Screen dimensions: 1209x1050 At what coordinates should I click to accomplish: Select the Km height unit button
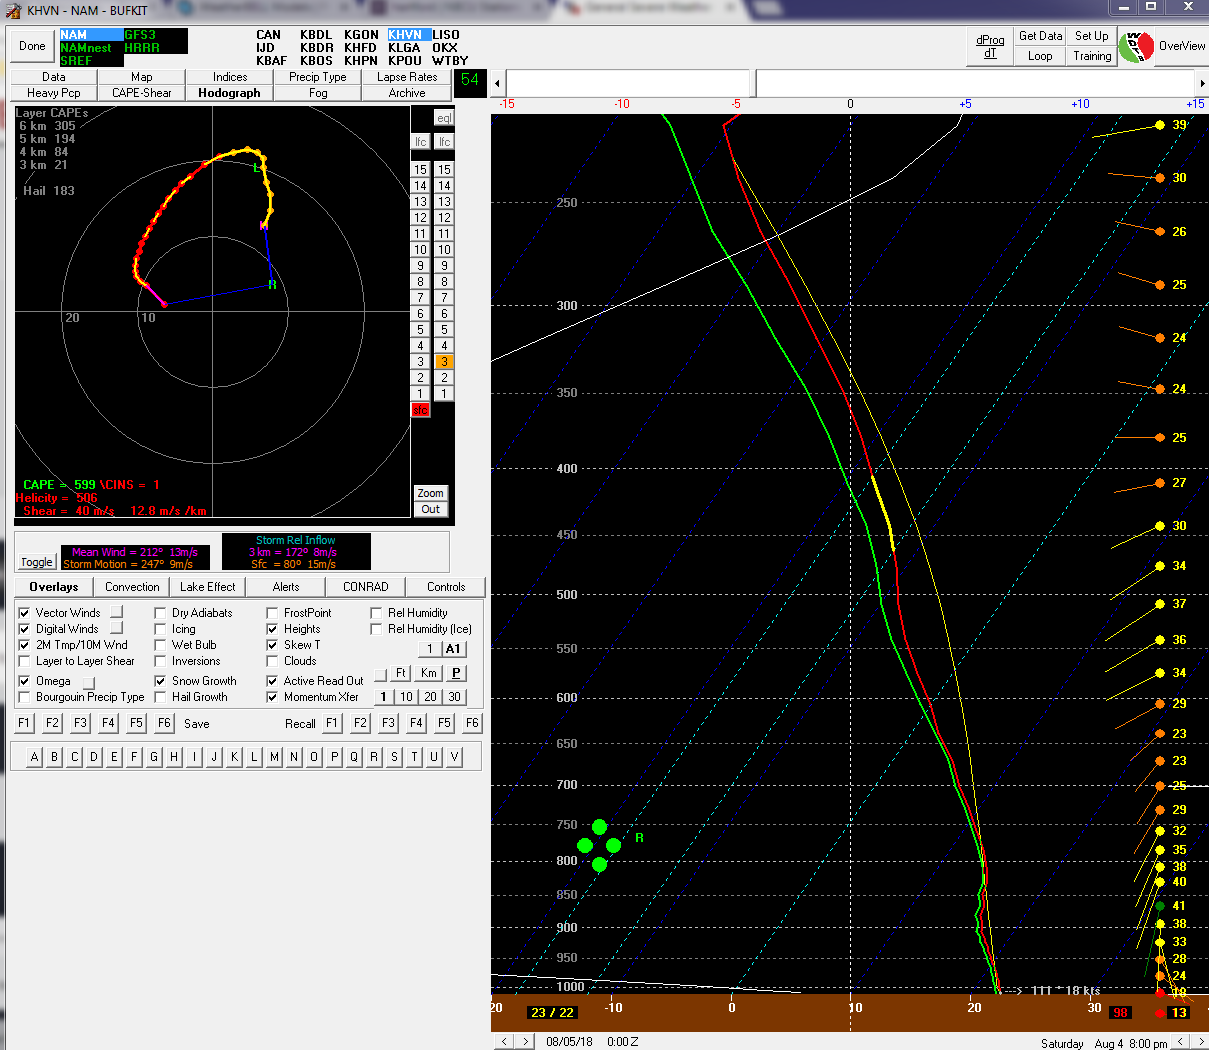pyautogui.click(x=428, y=673)
